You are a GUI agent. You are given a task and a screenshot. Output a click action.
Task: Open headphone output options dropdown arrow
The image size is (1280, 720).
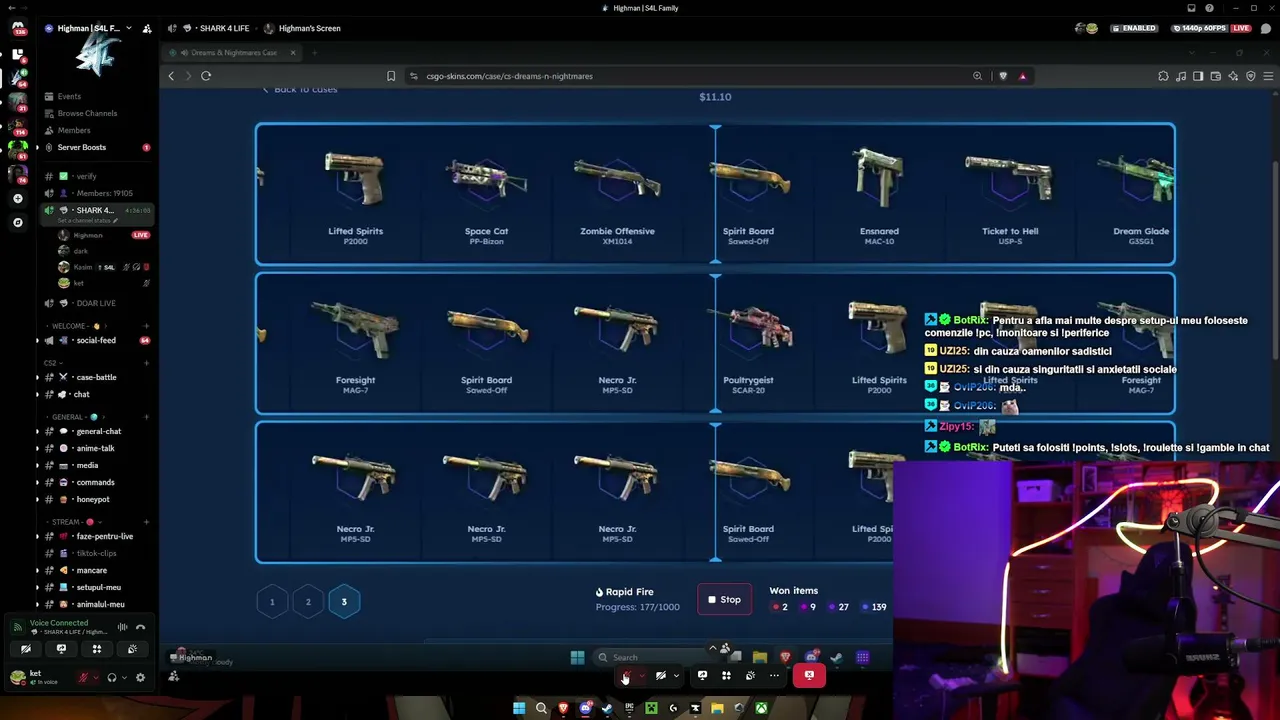pos(124,677)
